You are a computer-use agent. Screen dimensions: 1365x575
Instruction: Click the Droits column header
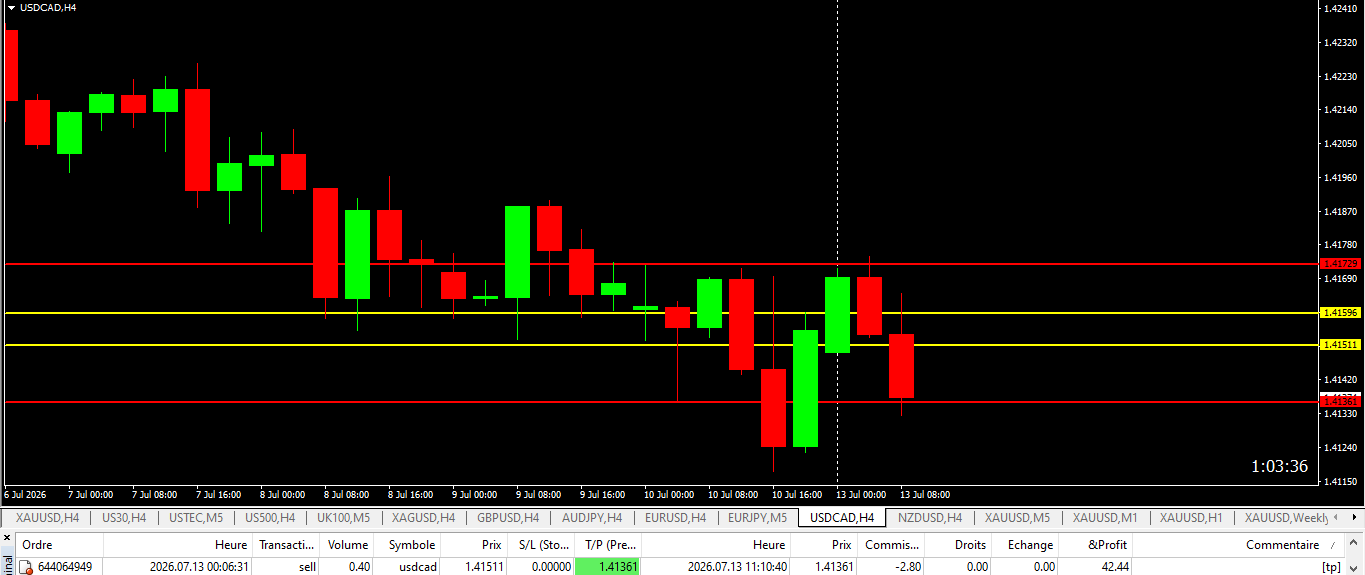click(x=959, y=545)
